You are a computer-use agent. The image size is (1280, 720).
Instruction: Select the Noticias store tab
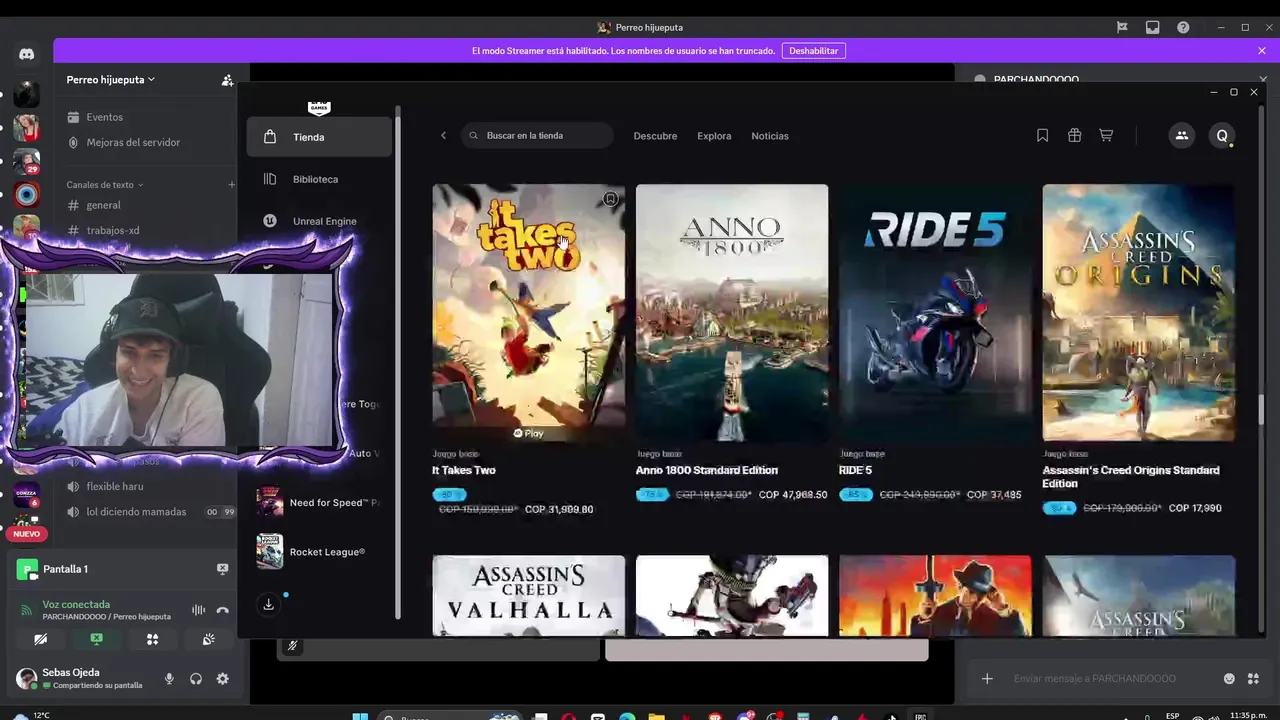click(x=770, y=136)
